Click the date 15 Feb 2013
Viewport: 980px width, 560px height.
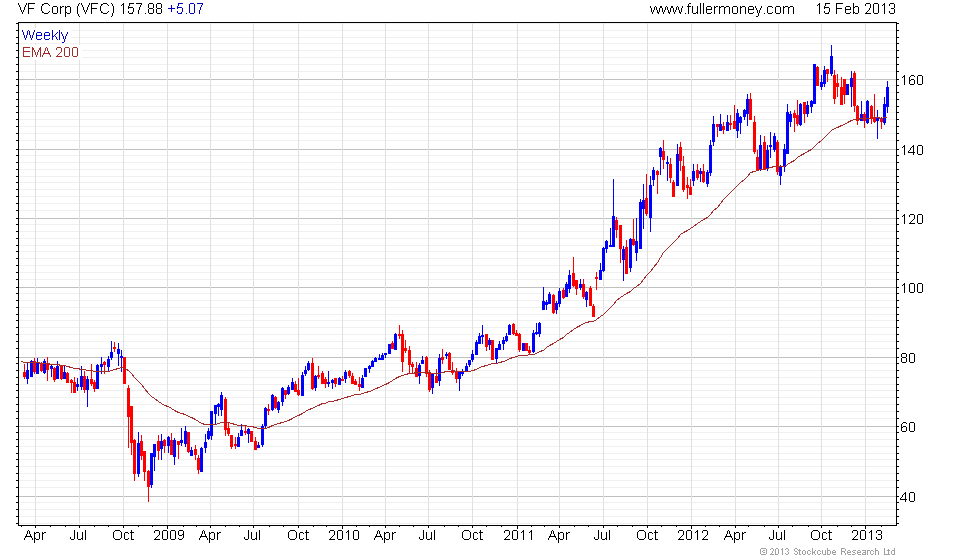[x=855, y=9]
